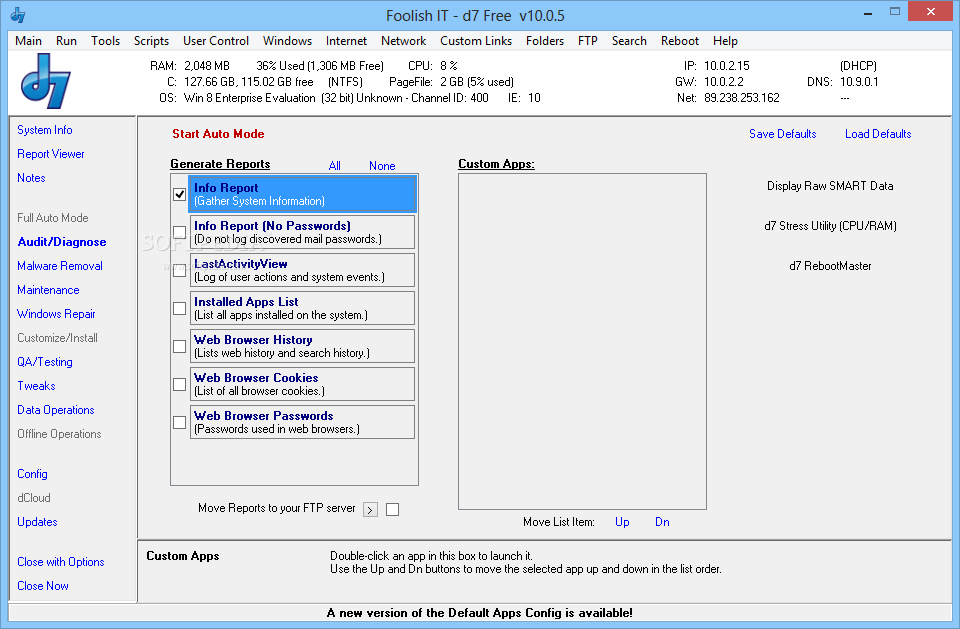Screen dimensions: 960x629
Task: Open the Custom Links menu
Action: point(476,41)
